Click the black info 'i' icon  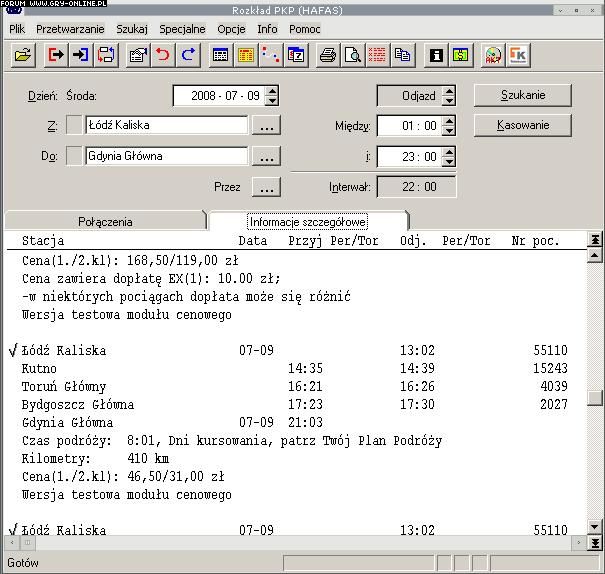436,56
